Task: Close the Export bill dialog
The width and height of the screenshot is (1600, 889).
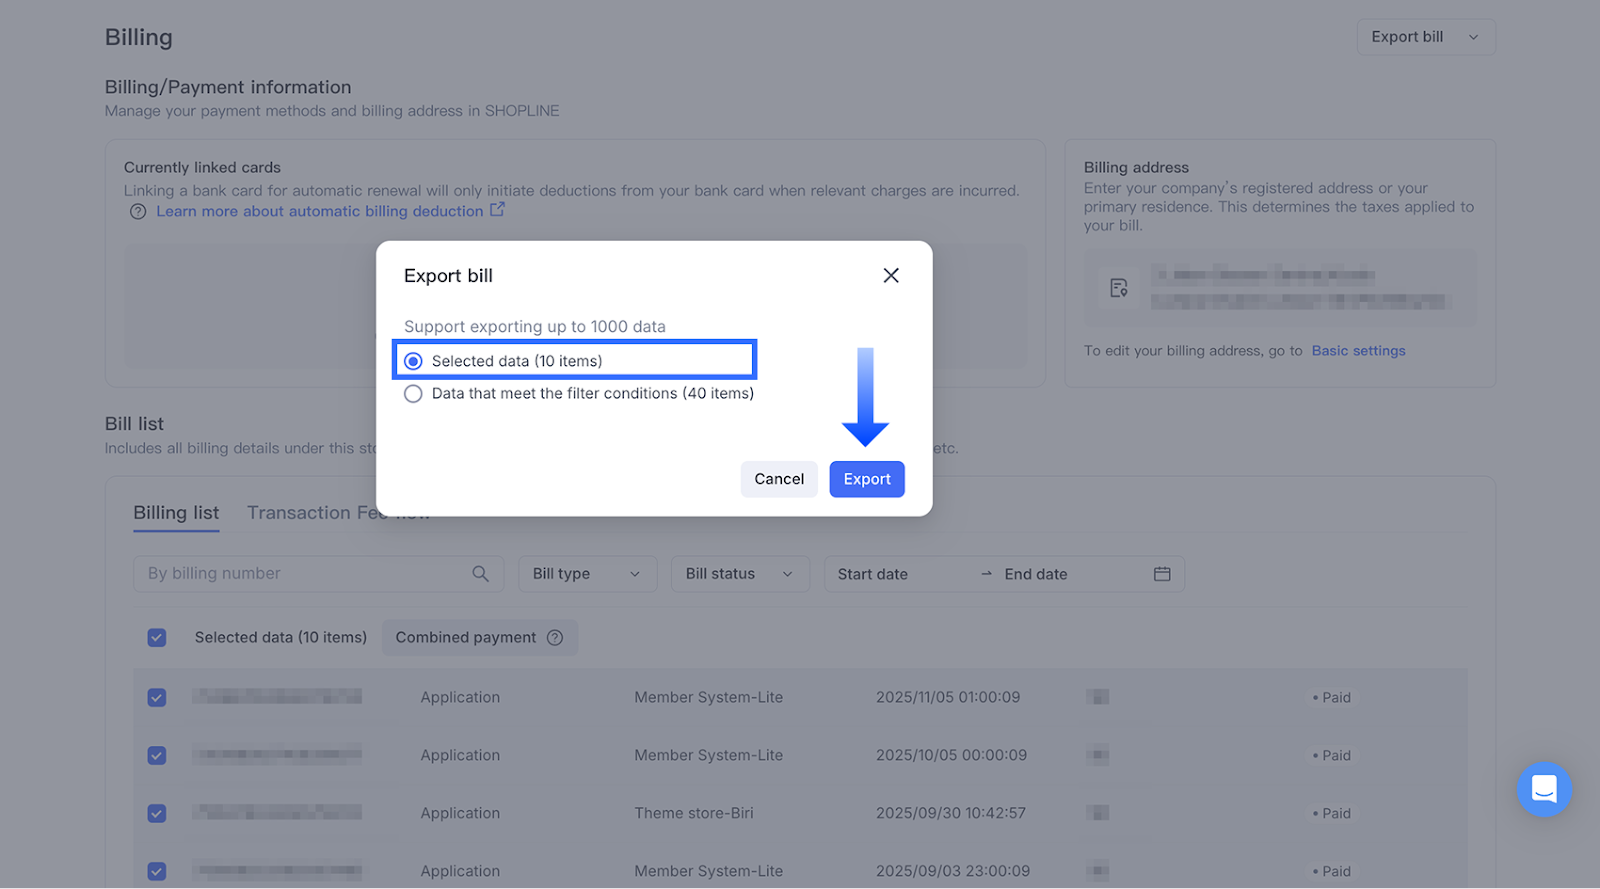Action: (x=891, y=275)
